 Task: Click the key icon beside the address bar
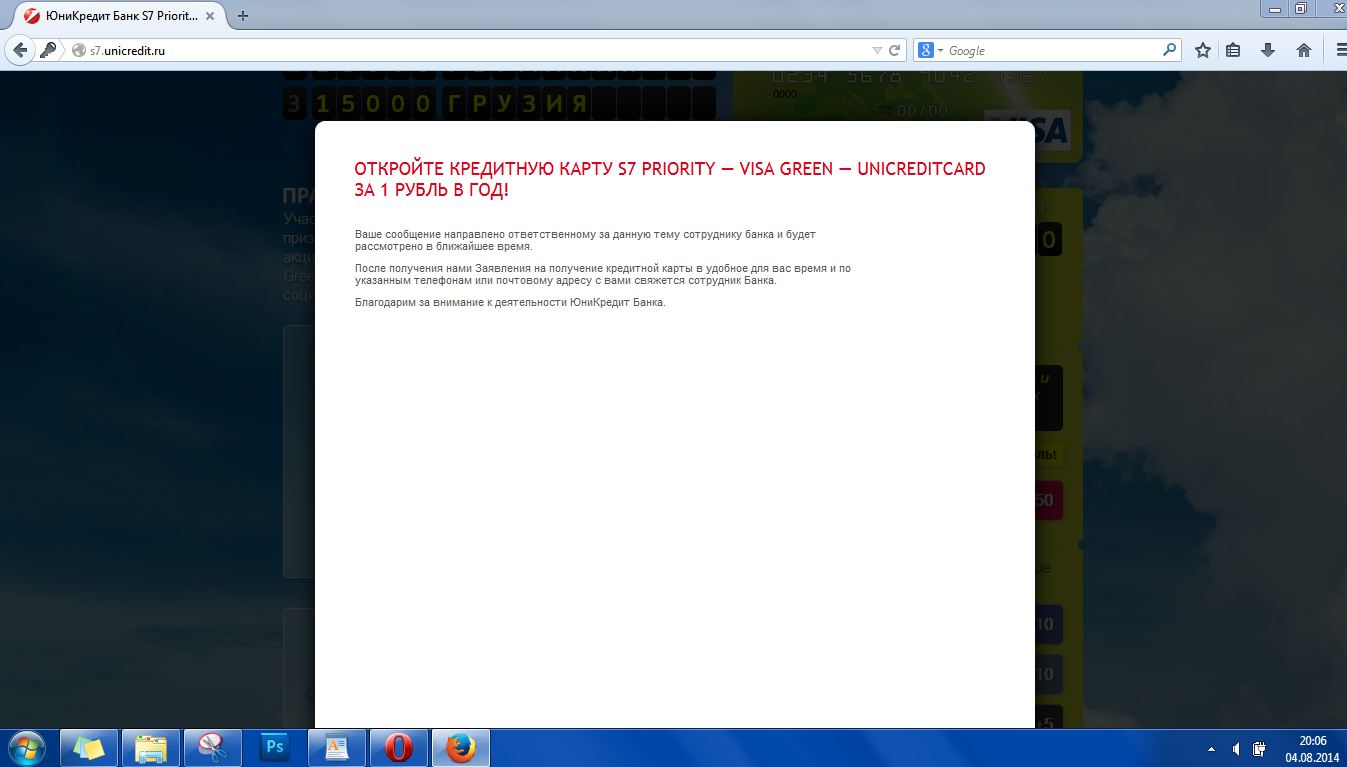point(48,50)
